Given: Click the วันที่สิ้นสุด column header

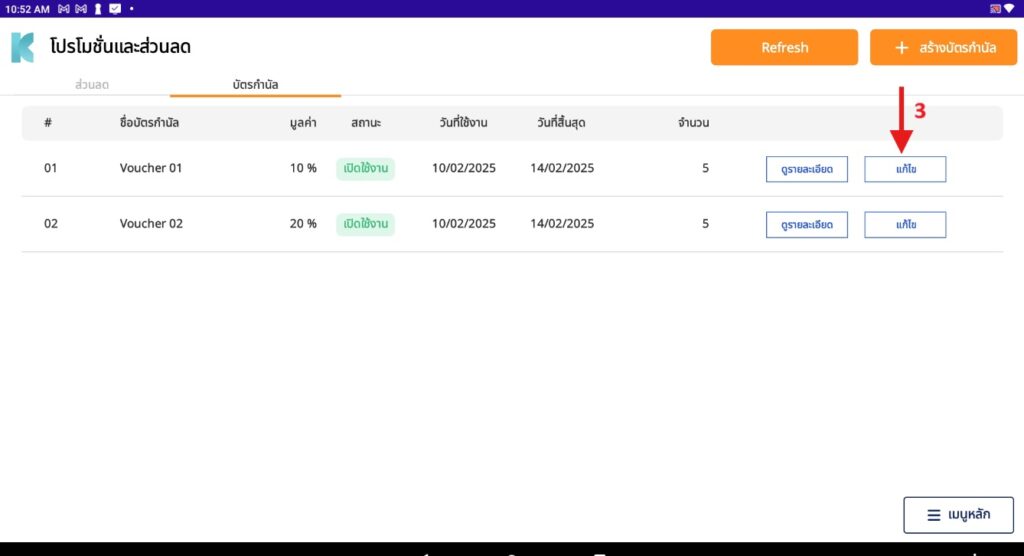Looking at the screenshot, I should (560, 123).
